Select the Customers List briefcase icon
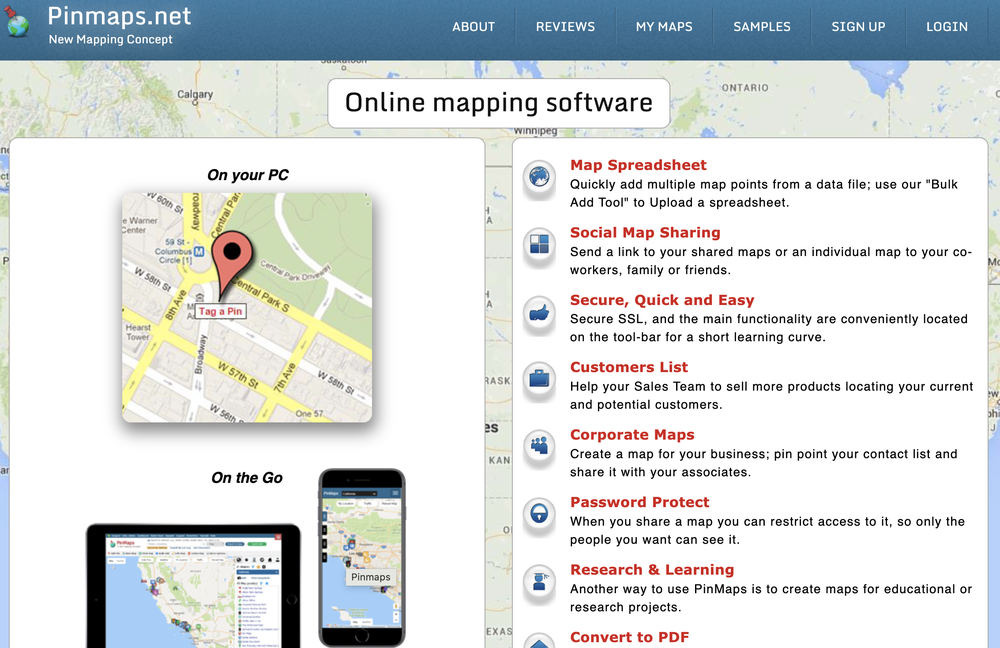The height and width of the screenshot is (648, 1000). (539, 380)
